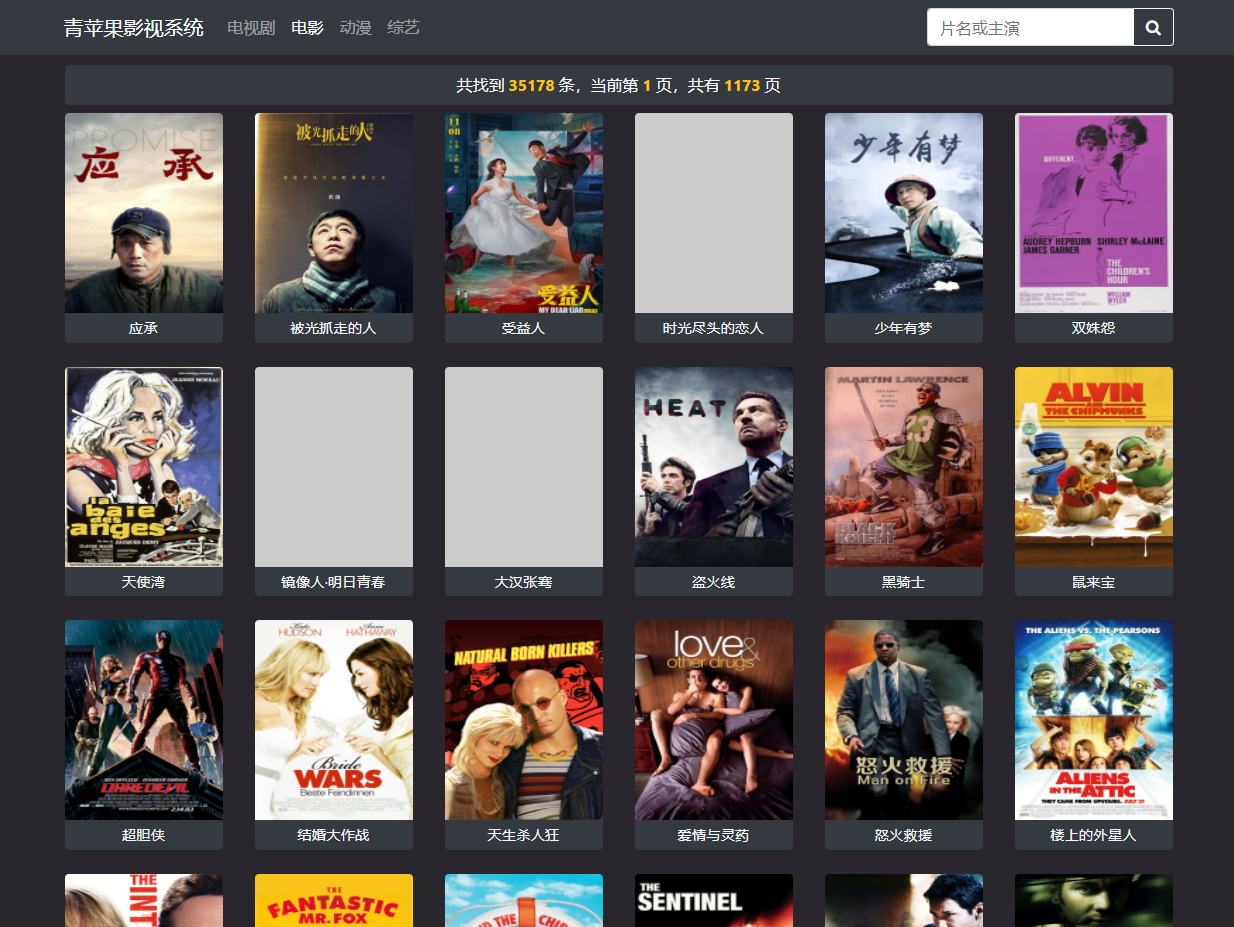Click the 爱情与灵药 title text
The height and width of the screenshot is (927, 1234).
click(714, 835)
